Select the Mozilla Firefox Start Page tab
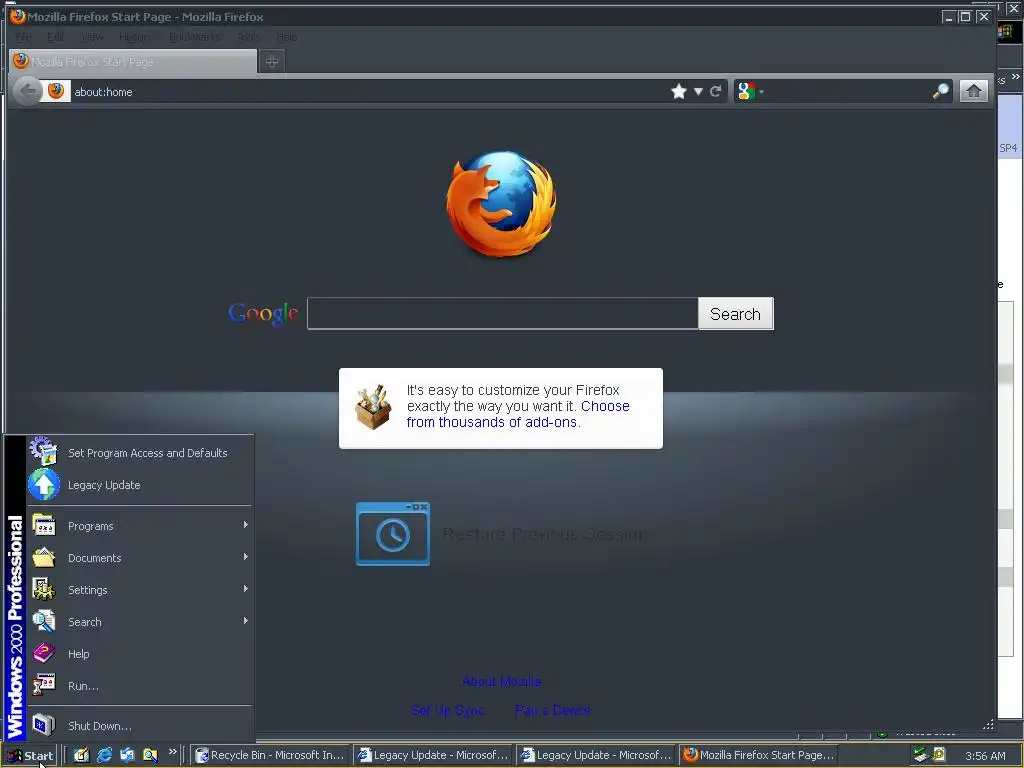This screenshot has height=768, width=1024. (x=134, y=61)
